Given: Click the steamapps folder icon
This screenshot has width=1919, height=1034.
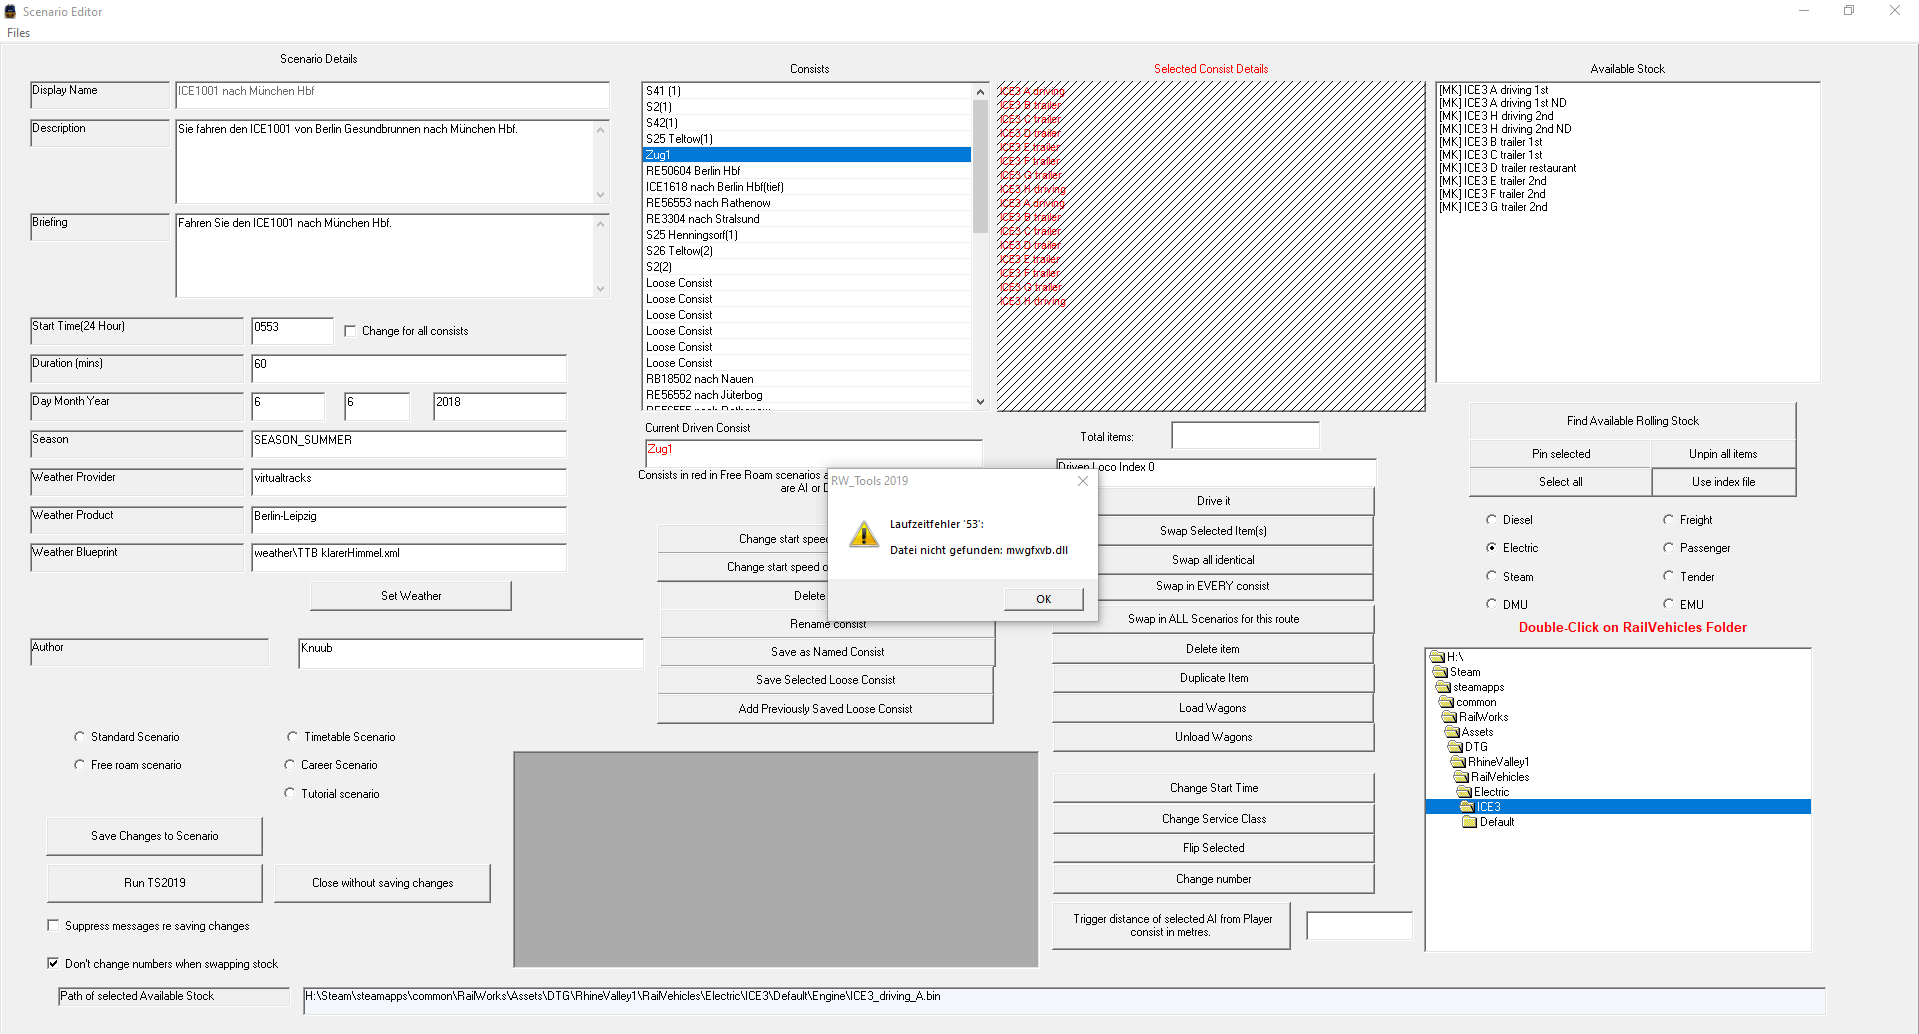Looking at the screenshot, I should tap(1443, 687).
